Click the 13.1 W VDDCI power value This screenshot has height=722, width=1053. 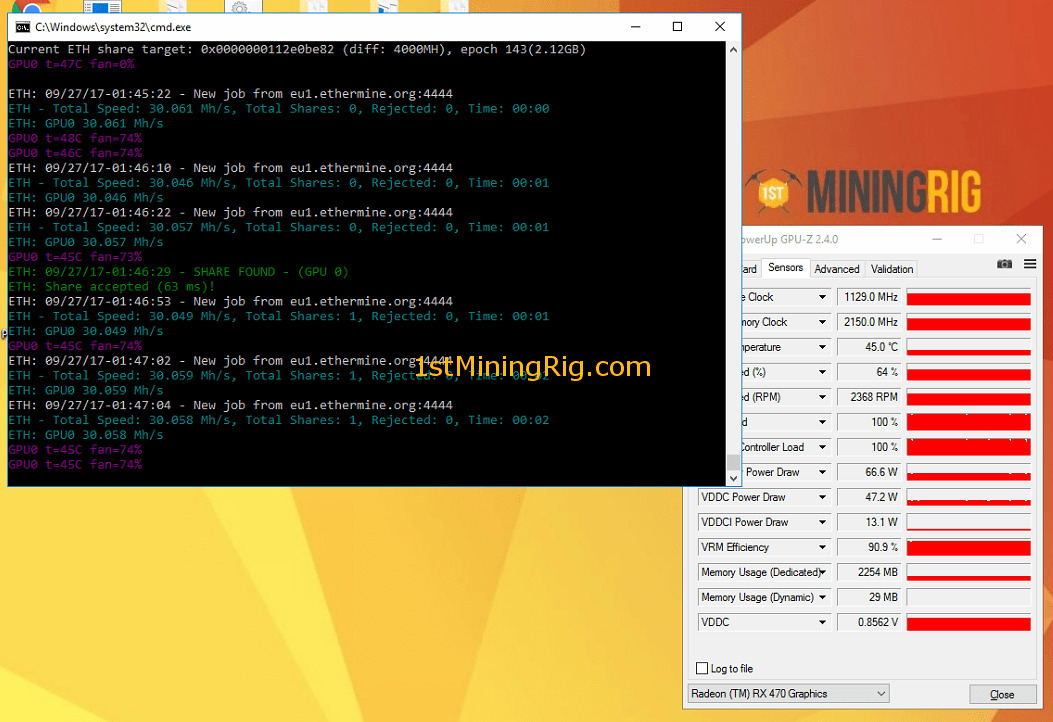pos(869,522)
